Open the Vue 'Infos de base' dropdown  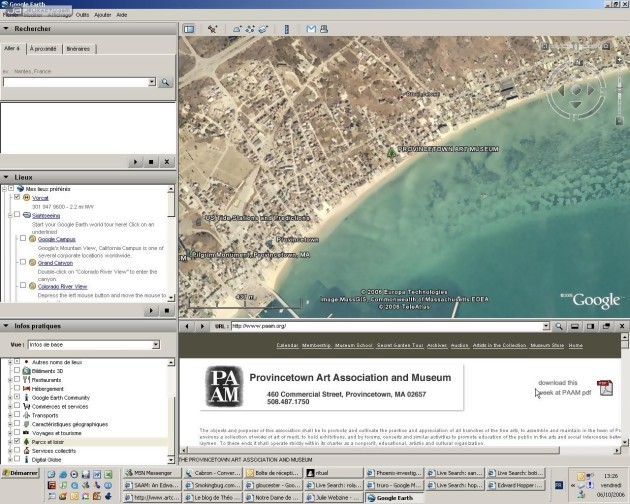(x=155, y=344)
